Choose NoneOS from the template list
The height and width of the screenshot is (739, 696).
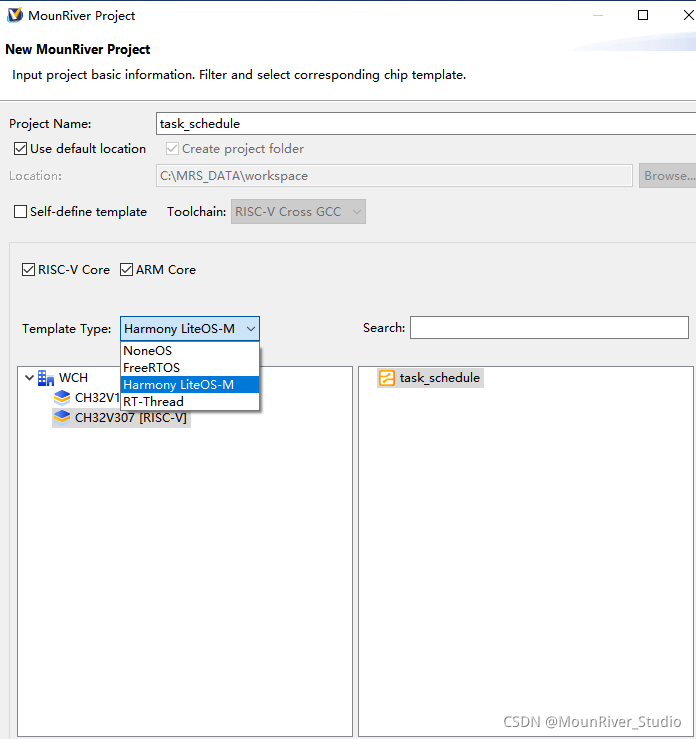[x=189, y=351]
